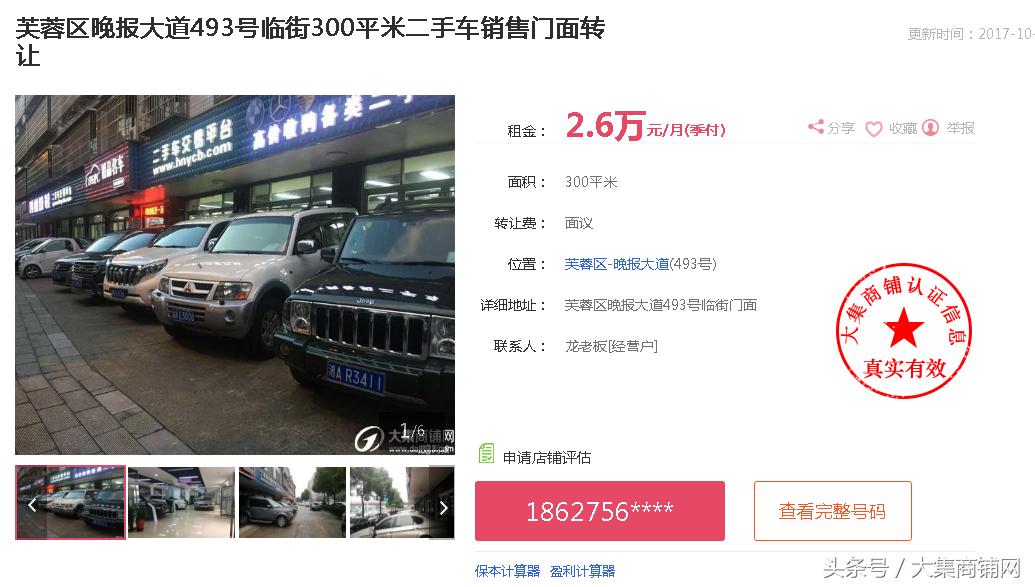Open 申请店铺评估 link

tap(547, 458)
